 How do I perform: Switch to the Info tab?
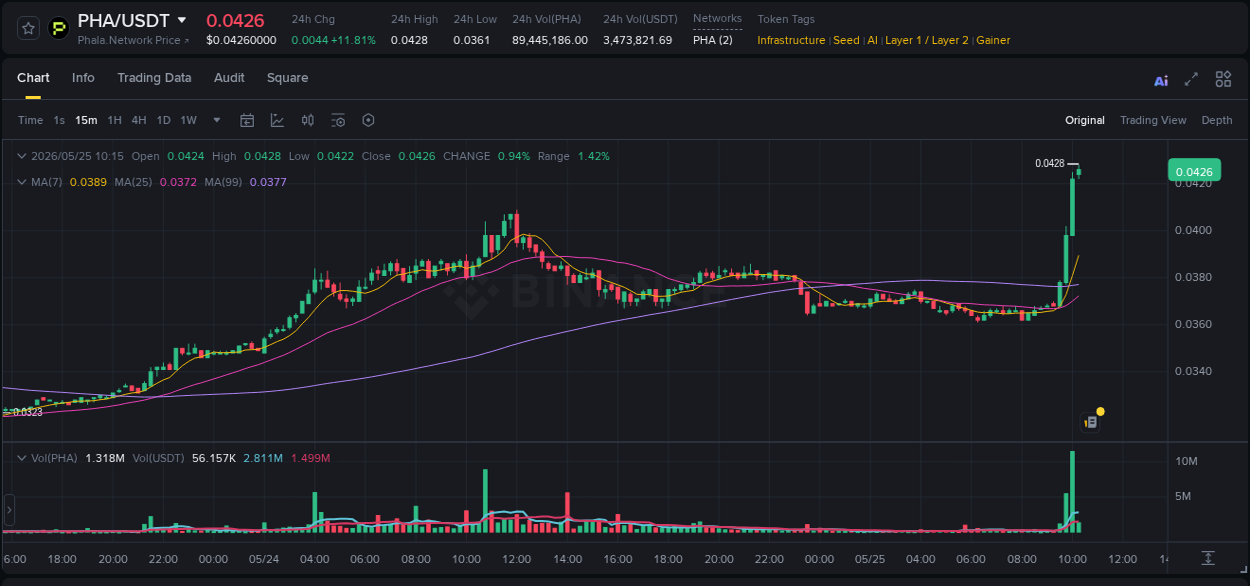pos(83,78)
